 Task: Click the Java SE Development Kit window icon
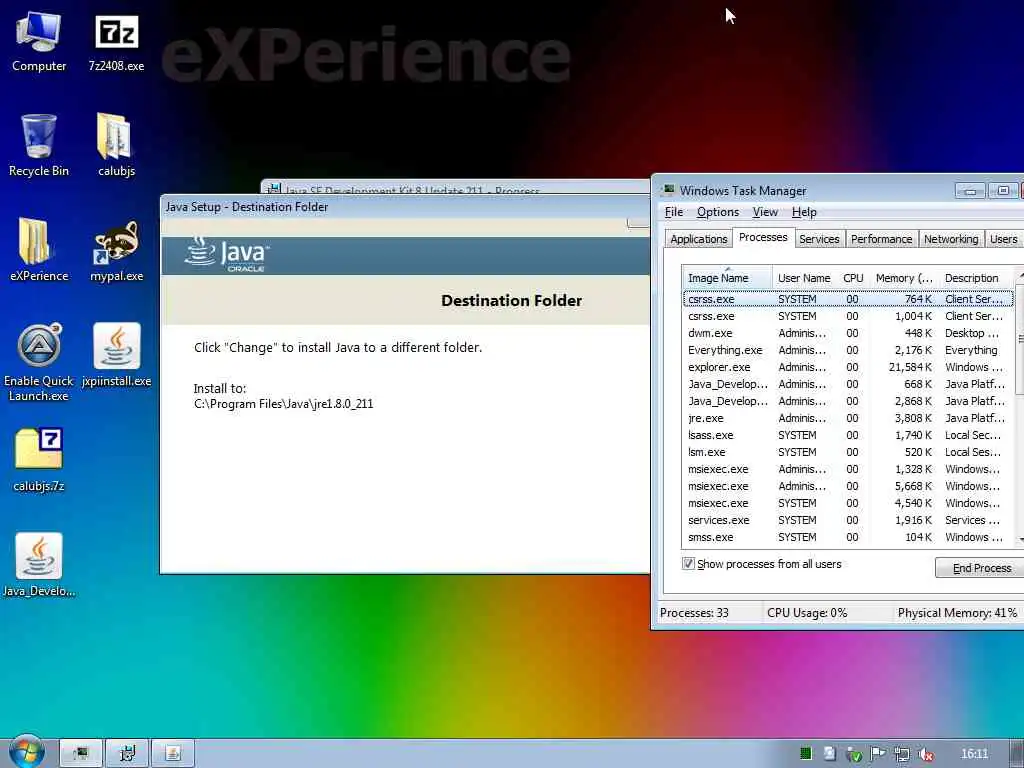pyautogui.click(x=274, y=189)
